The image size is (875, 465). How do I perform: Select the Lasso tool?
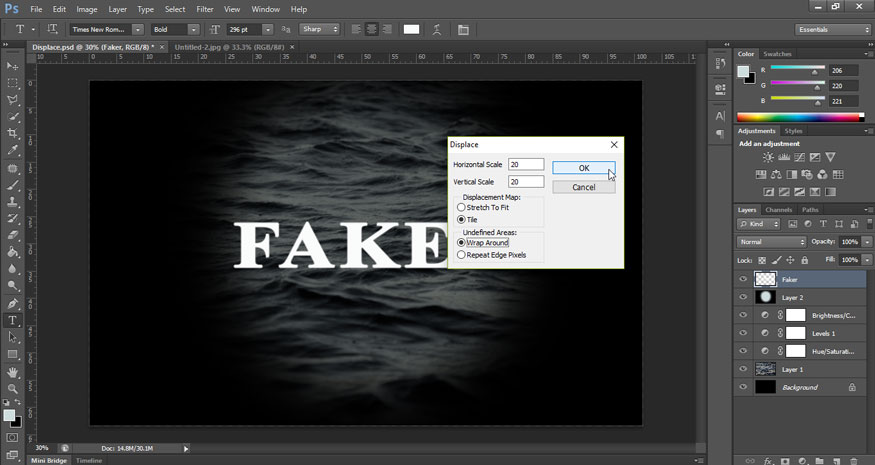(12, 100)
